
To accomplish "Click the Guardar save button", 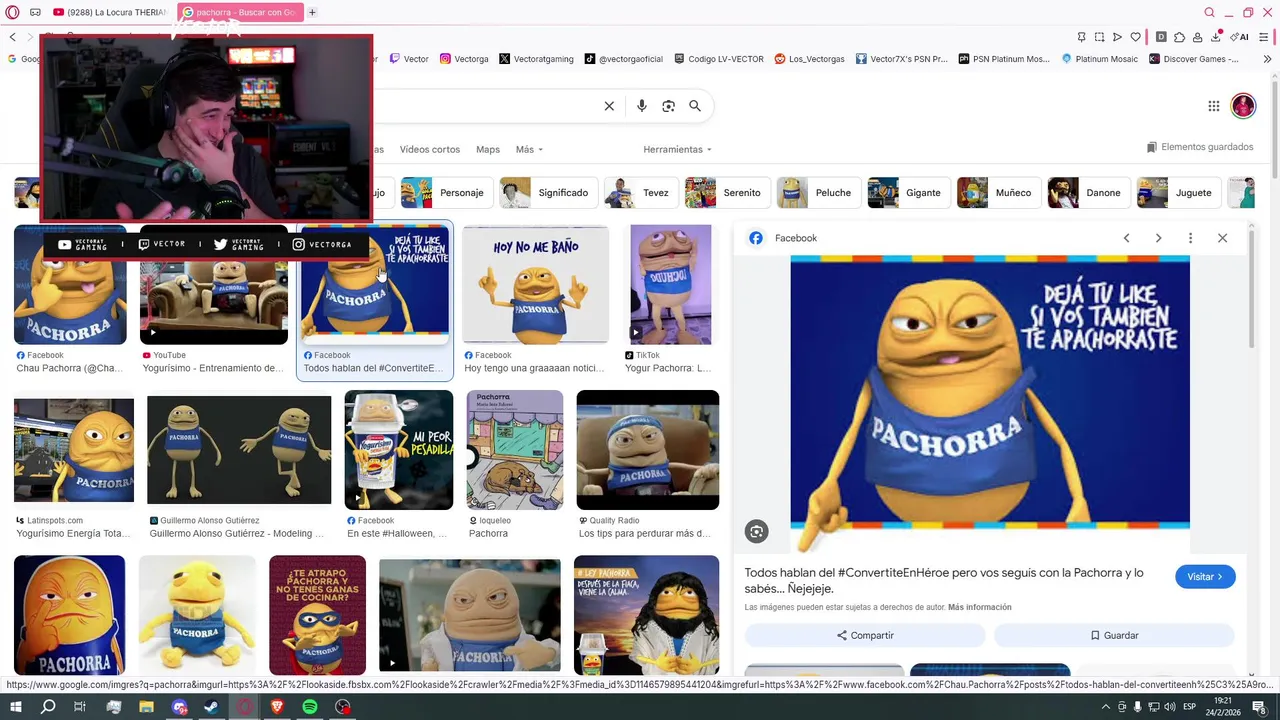I will pyautogui.click(x=1114, y=635).
